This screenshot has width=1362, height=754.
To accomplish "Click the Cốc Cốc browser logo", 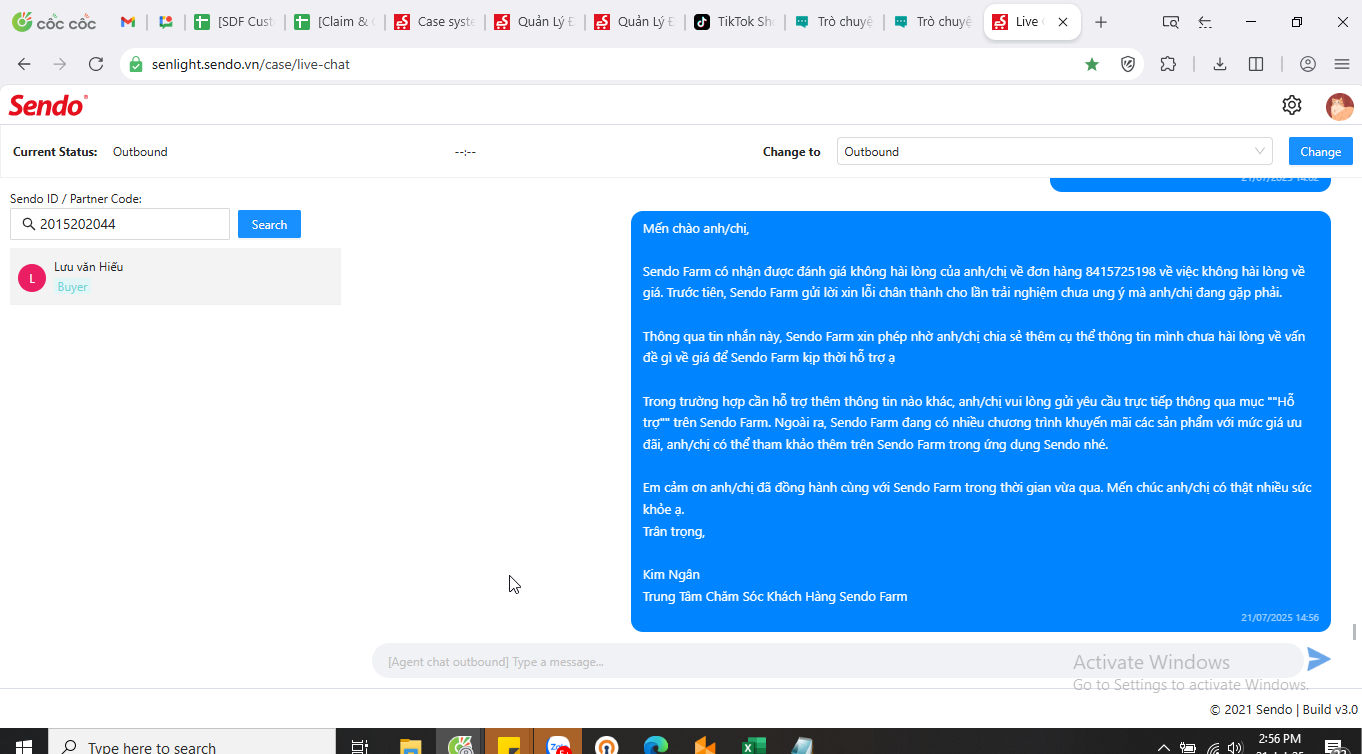I will click(54, 22).
